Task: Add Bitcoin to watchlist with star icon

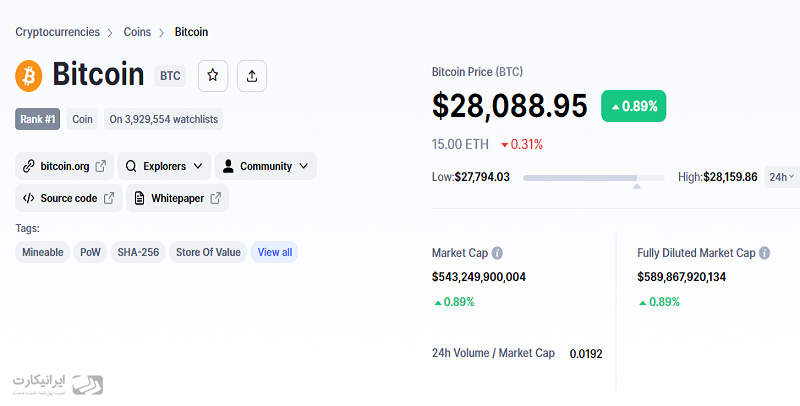Action: click(213, 76)
